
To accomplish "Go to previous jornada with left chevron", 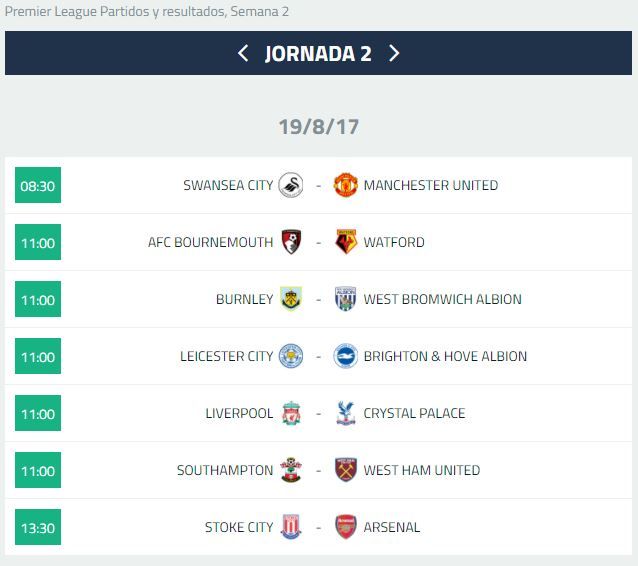I will [243, 53].
